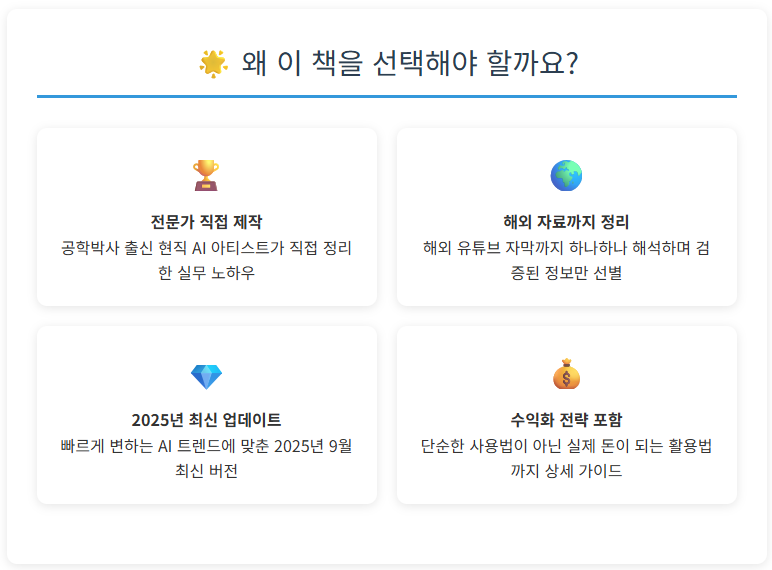Click the glowing star icon in the heading
This screenshot has height=570, width=772.
(213, 63)
